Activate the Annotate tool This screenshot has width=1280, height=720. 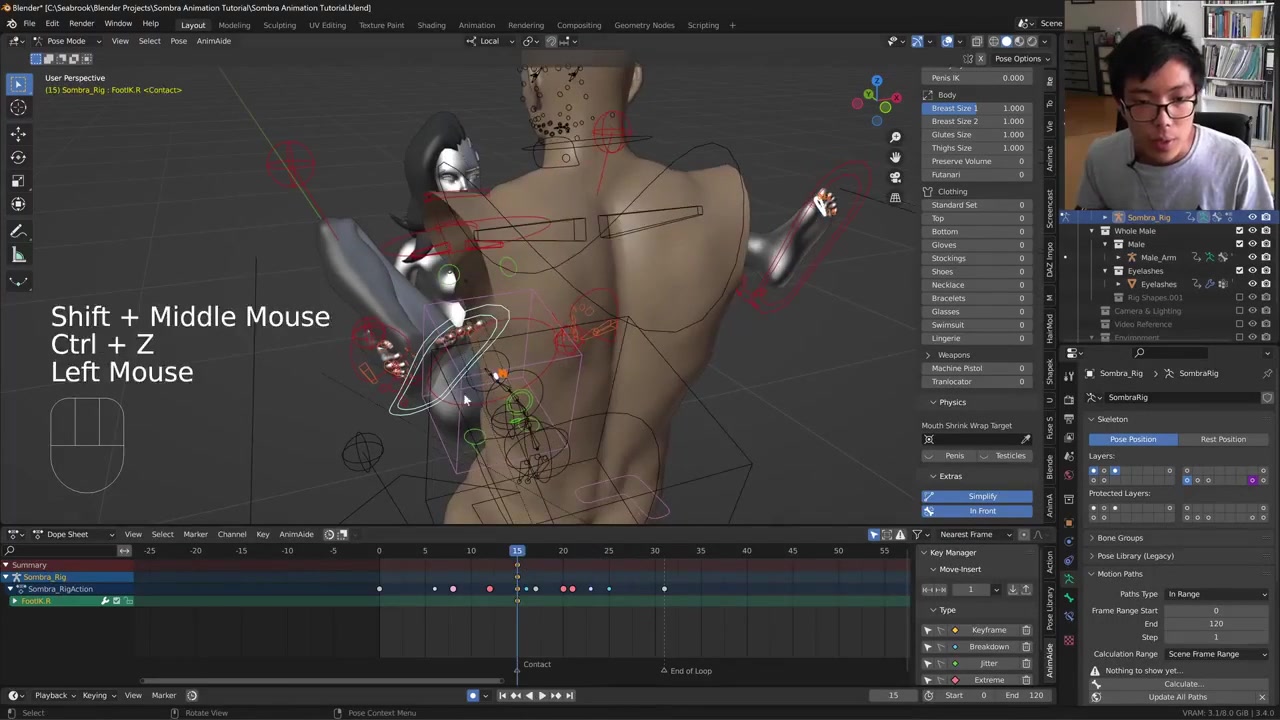(x=18, y=231)
